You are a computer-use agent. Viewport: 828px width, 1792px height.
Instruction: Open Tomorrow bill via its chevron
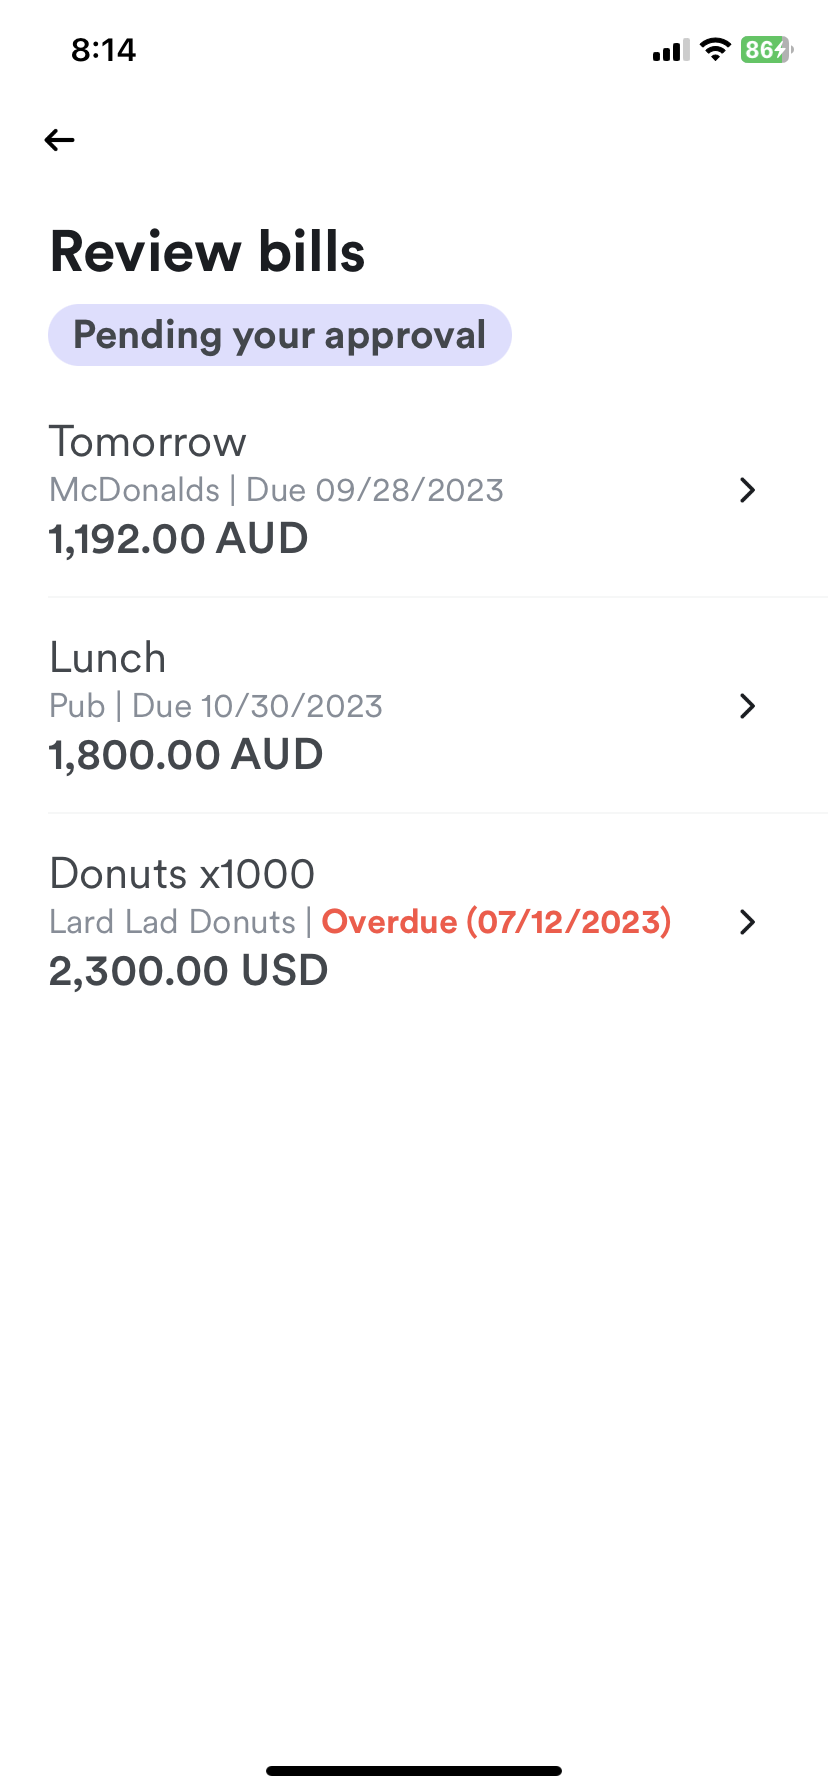tap(747, 490)
